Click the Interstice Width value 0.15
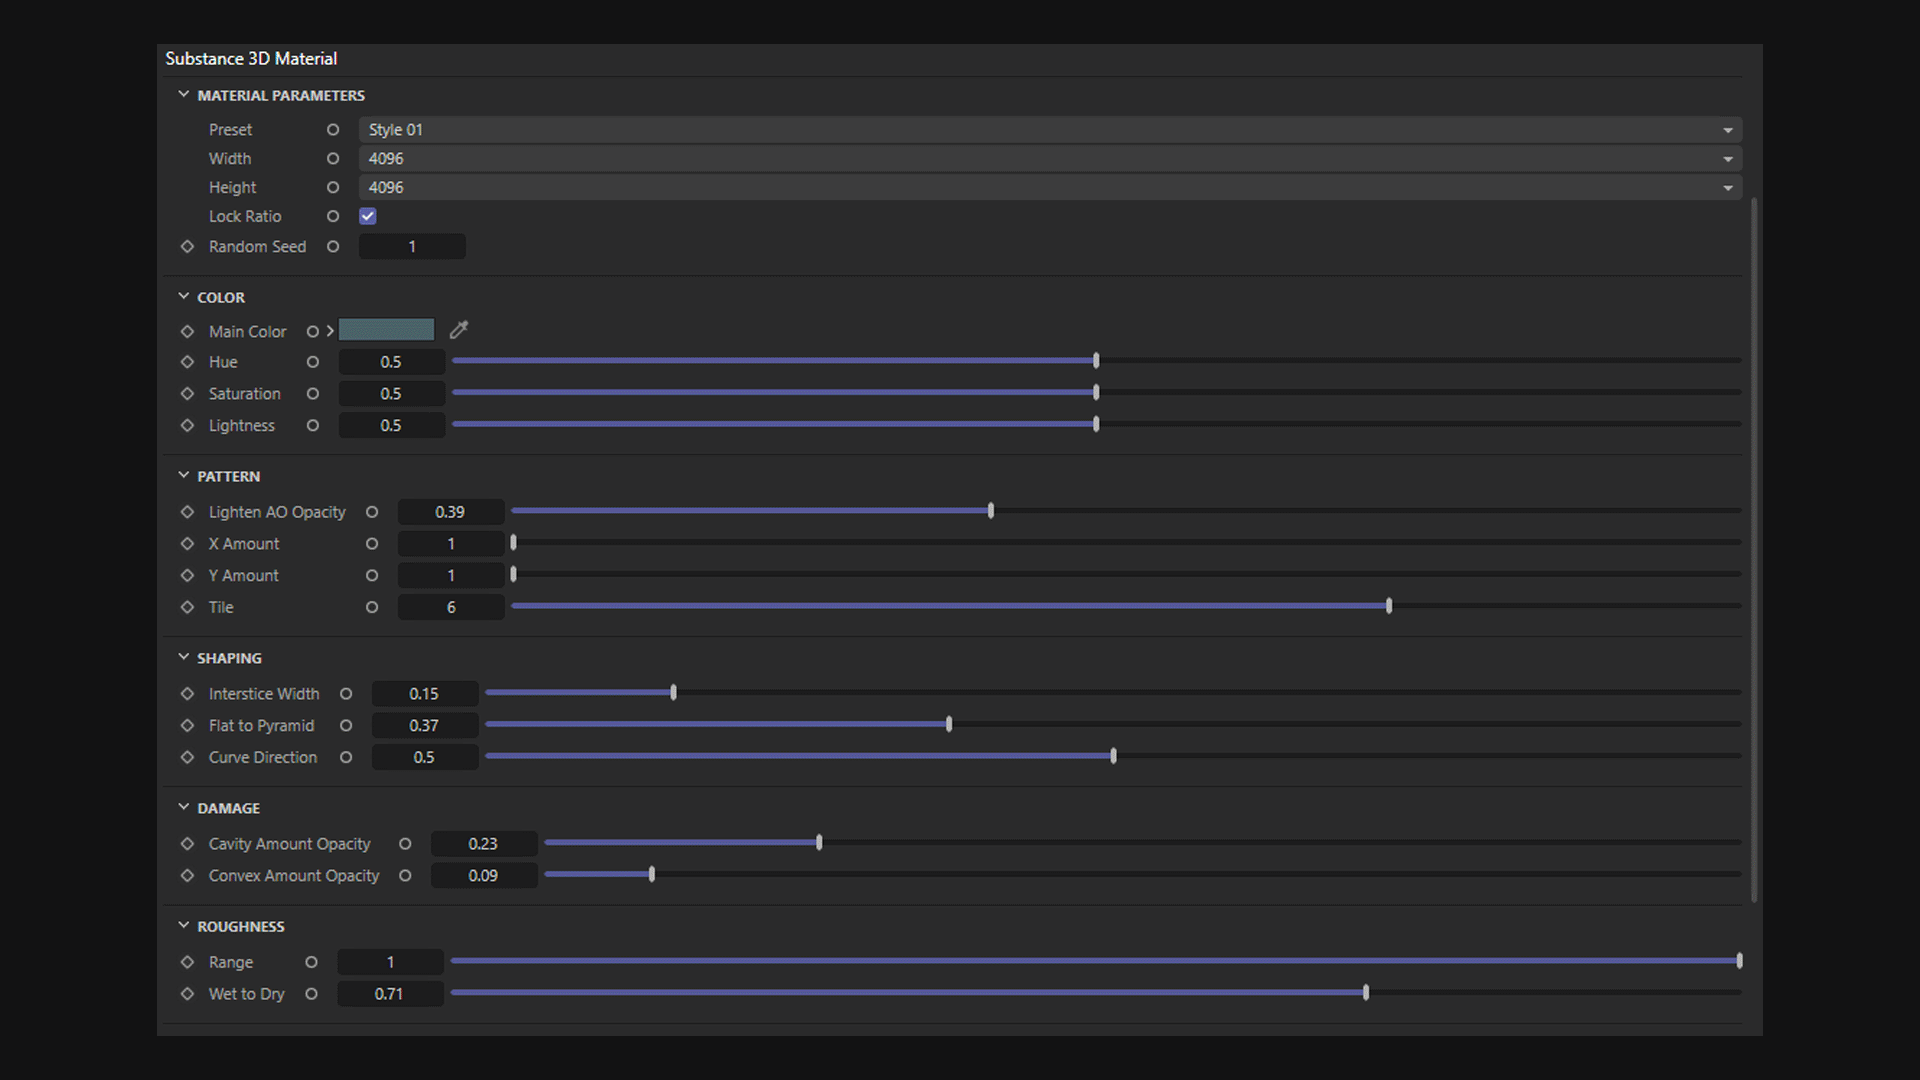The width and height of the screenshot is (1920, 1080). (425, 694)
